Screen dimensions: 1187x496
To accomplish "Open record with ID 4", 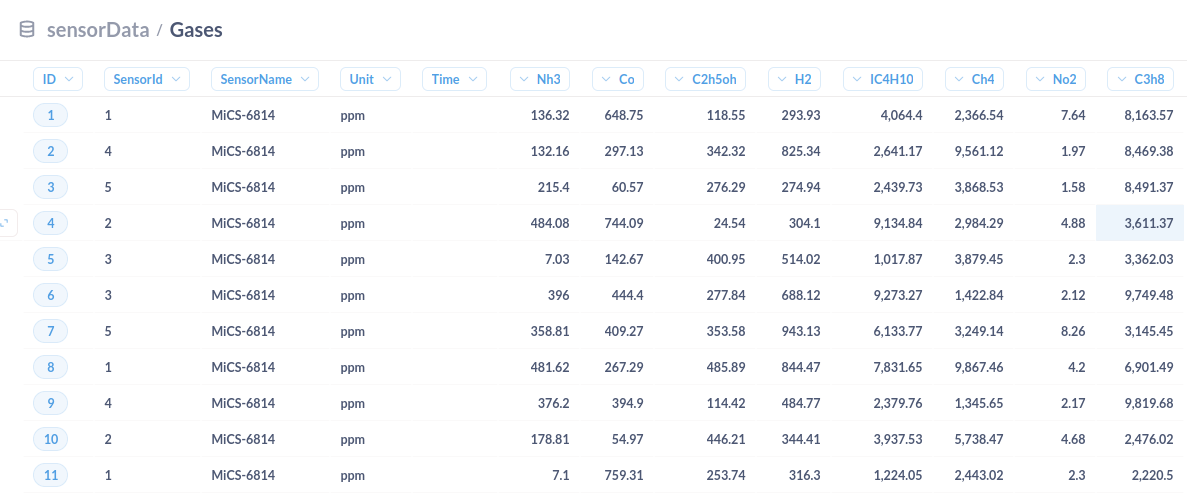I will click(x=51, y=223).
